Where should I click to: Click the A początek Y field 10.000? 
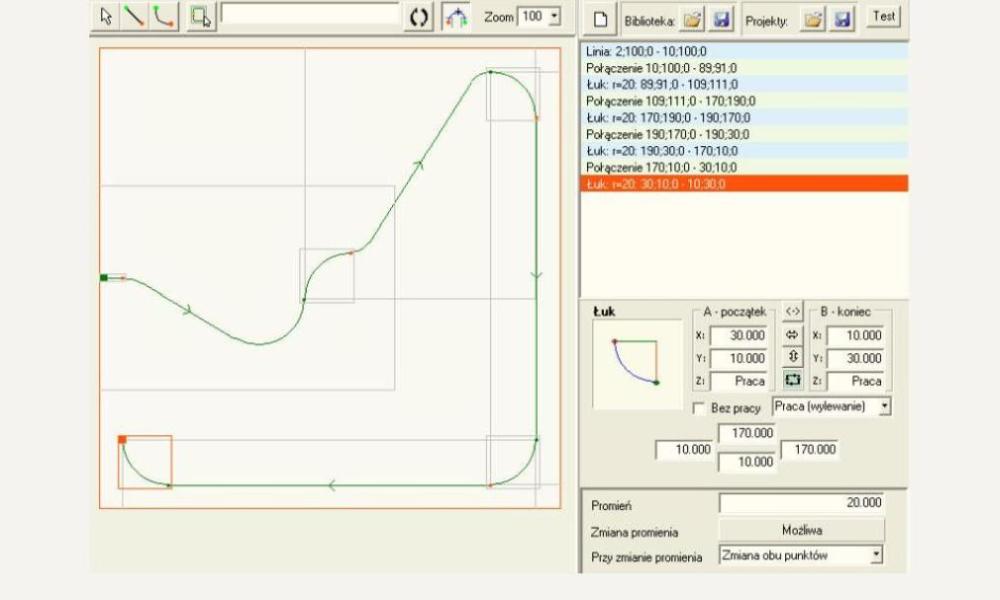pyautogui.click(x=739, y=358)
